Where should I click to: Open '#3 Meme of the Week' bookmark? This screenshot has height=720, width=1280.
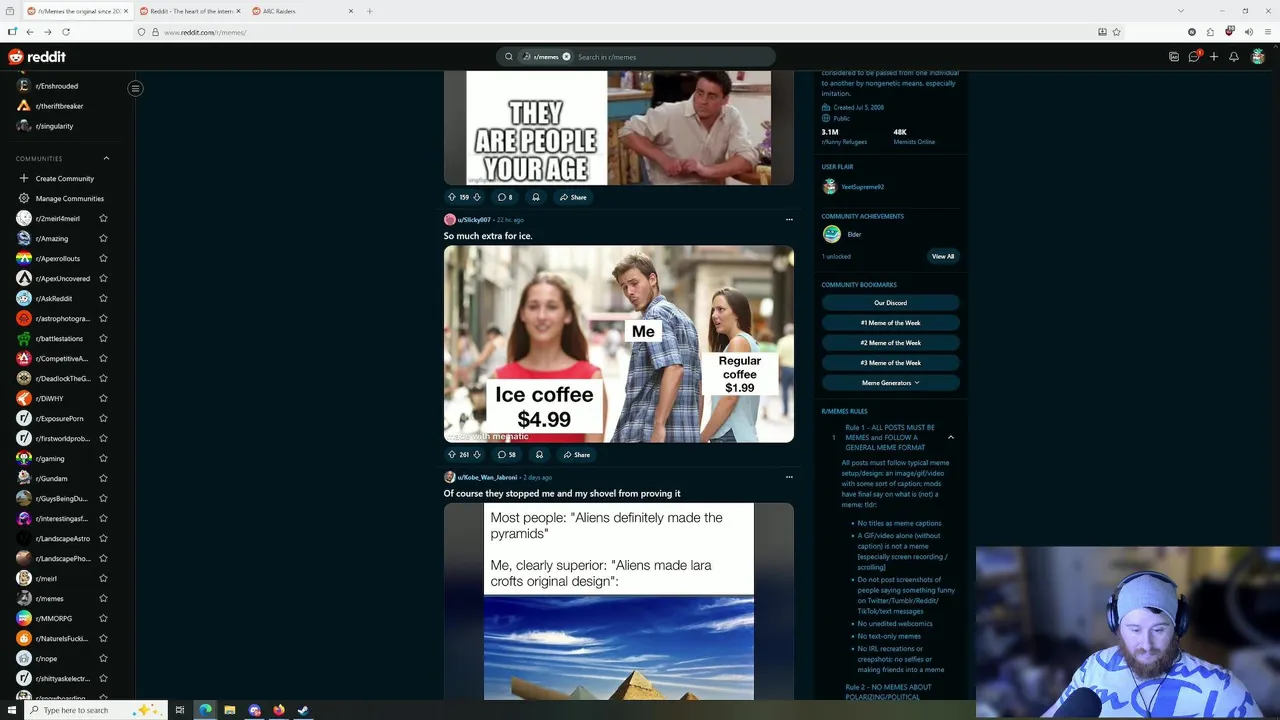point(890,363)
